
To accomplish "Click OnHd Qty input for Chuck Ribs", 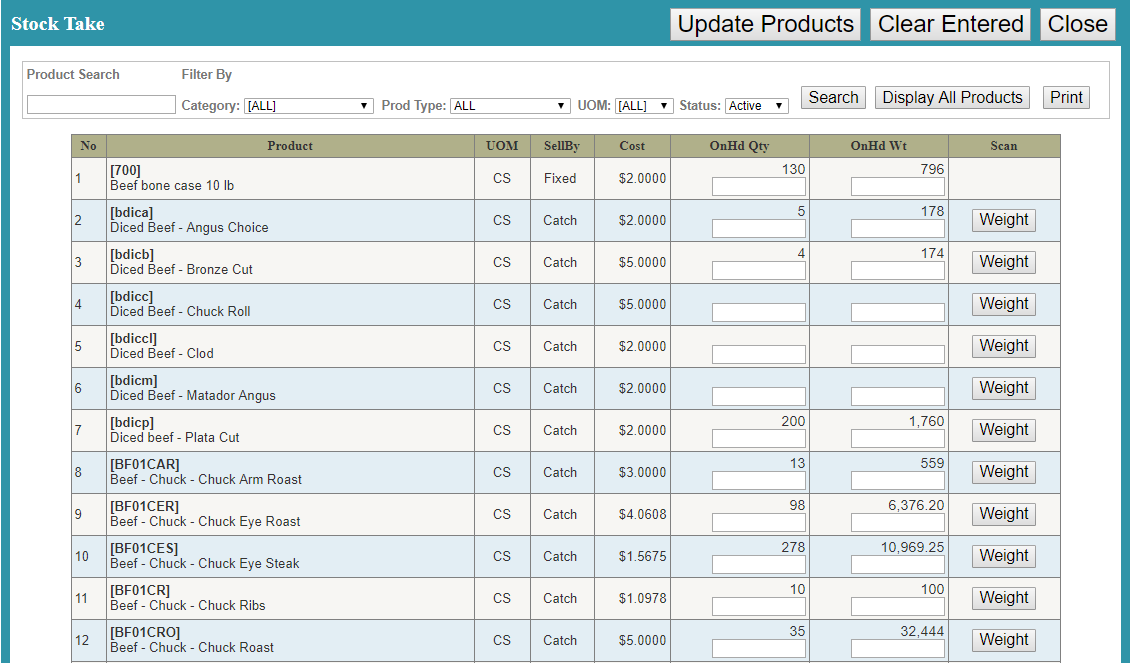I will [758, 607].
